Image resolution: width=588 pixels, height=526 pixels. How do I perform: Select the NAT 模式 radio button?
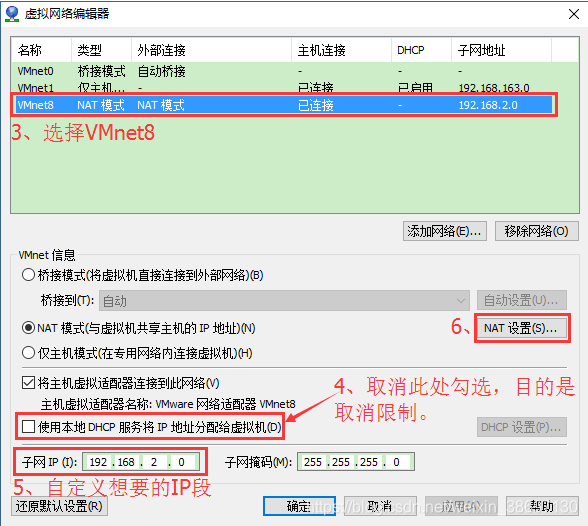click(28, 328)
